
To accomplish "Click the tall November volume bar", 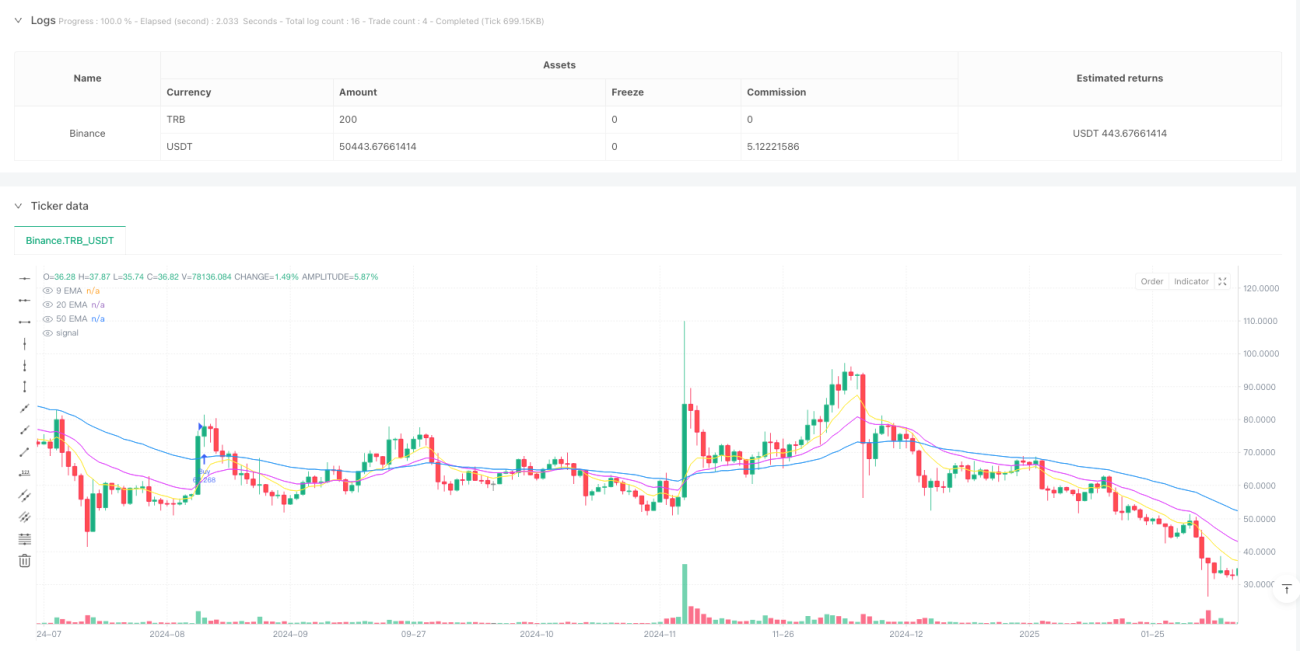I will [685, 594].
